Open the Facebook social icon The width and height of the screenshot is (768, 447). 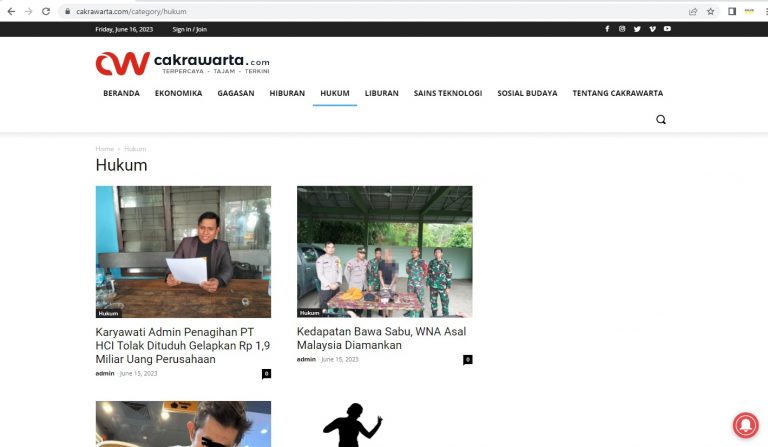pos(606,29)
